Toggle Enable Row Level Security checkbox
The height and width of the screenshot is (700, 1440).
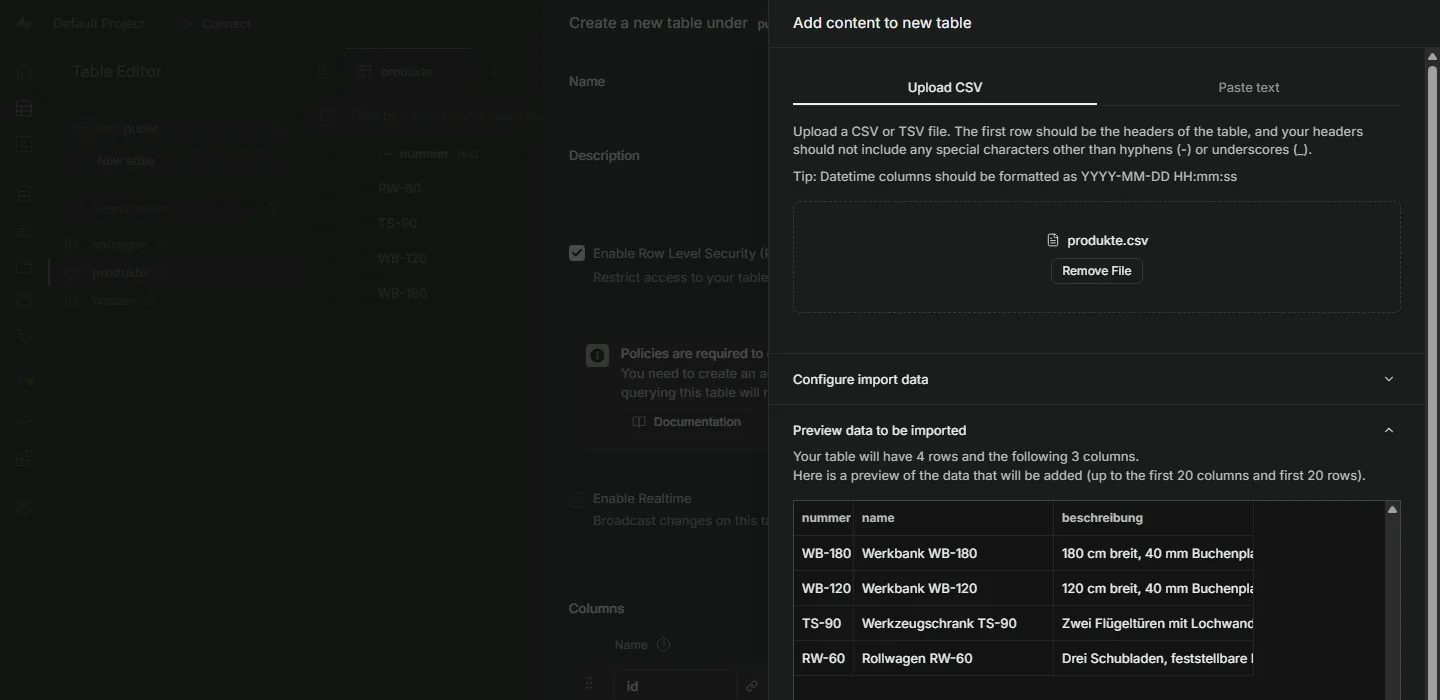point(577,253)
